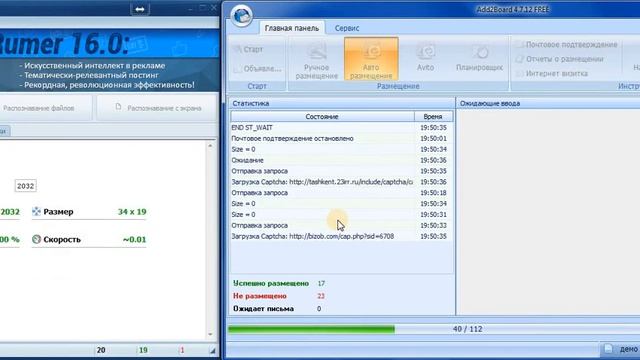Select Ручное размещение ribbon icon
This screenshot has height=360, width=640.
316,60
